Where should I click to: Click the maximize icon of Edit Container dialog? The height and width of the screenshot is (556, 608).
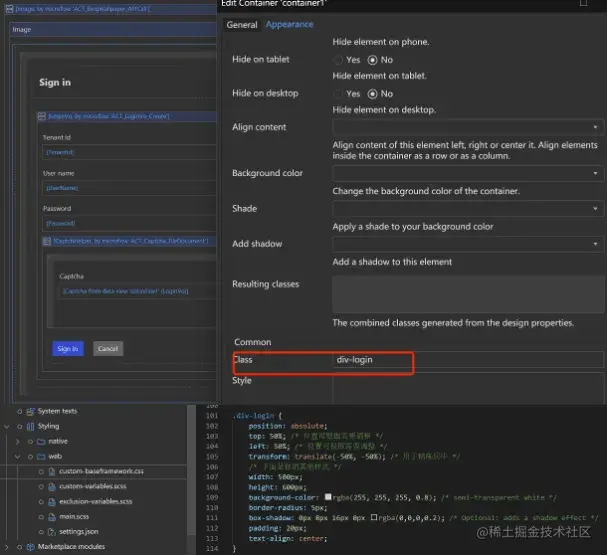point(583,3)
